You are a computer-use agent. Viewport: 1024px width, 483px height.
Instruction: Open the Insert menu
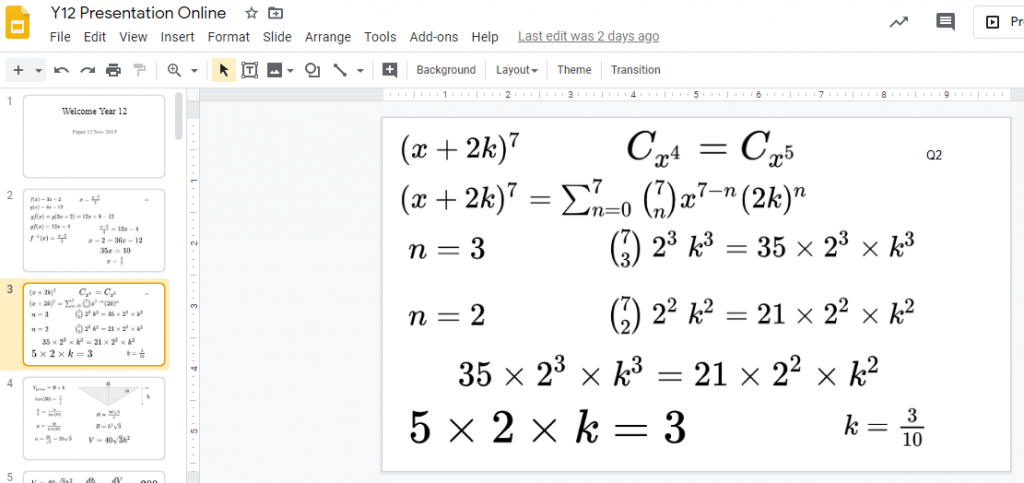click(x=177, y=37)
